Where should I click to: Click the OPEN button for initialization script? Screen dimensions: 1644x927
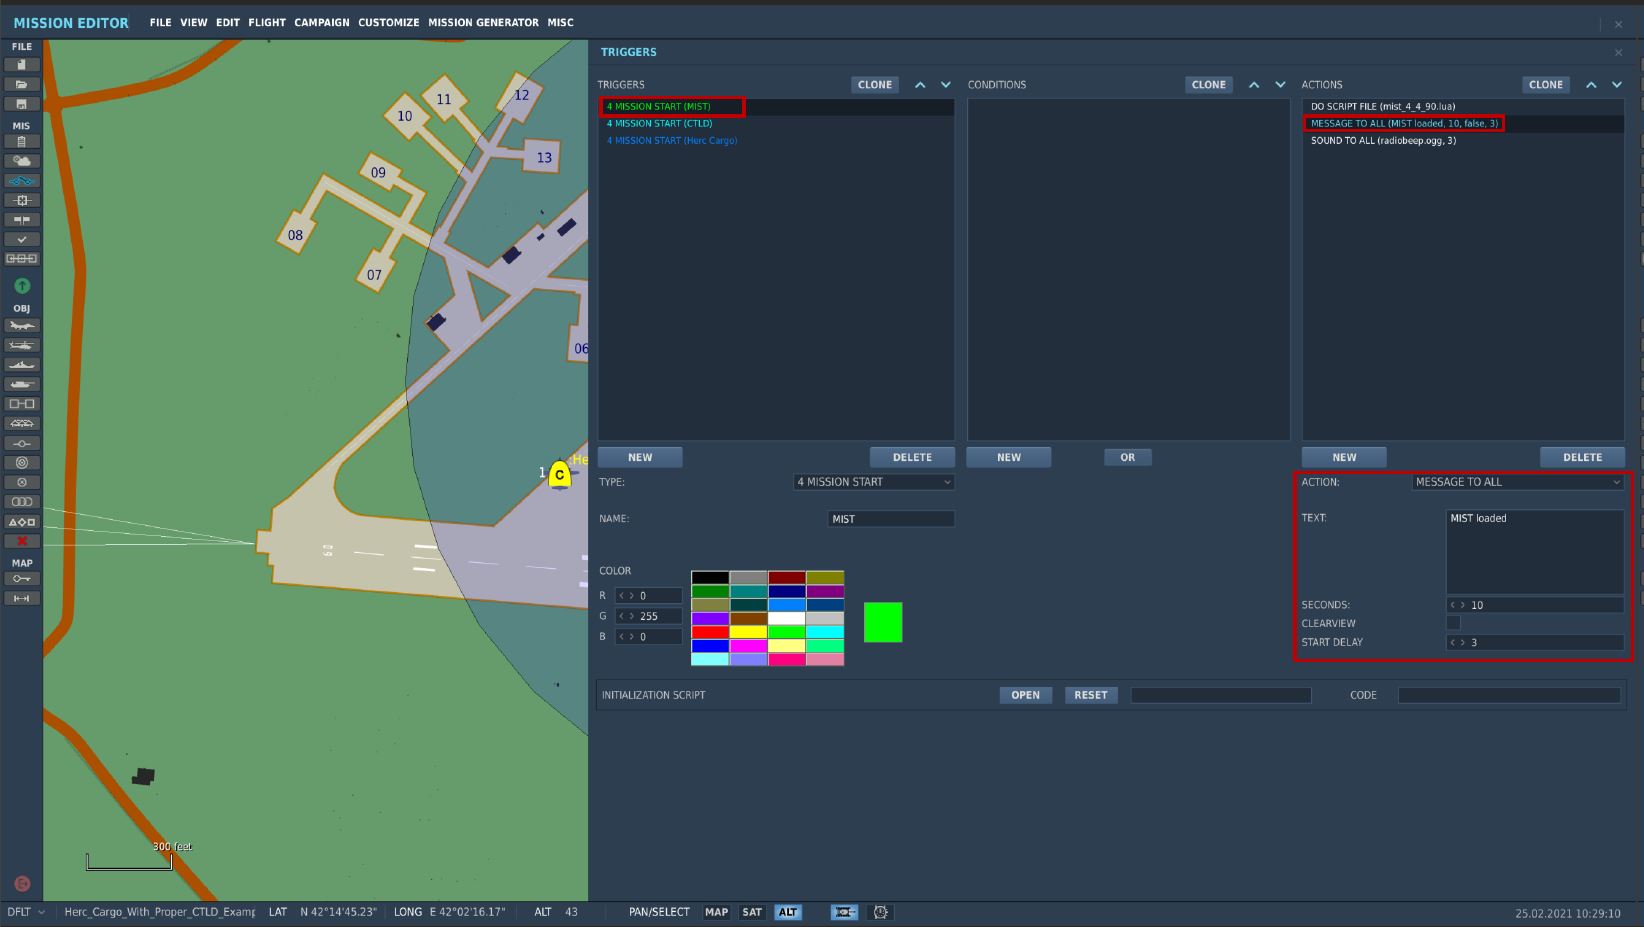tap(1025, 694)
